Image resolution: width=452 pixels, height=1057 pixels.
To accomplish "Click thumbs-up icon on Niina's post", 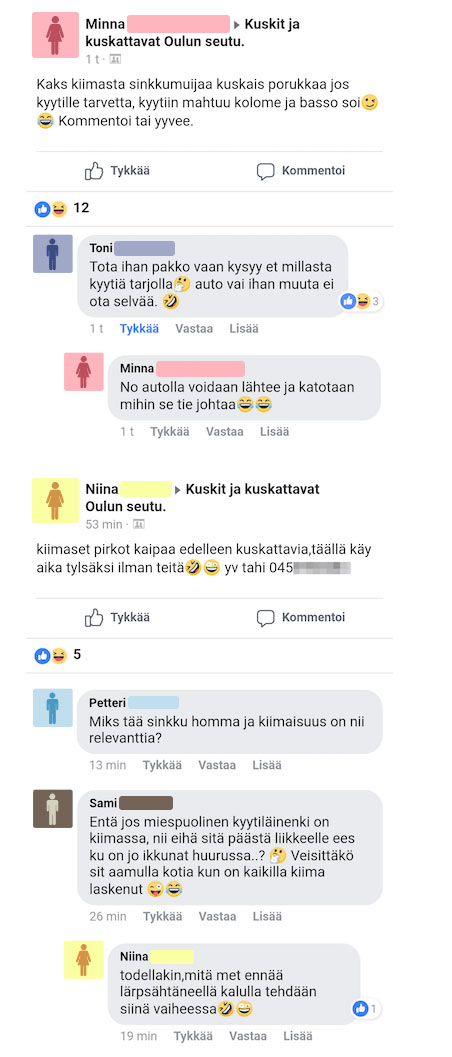I will tap(94, 617).
